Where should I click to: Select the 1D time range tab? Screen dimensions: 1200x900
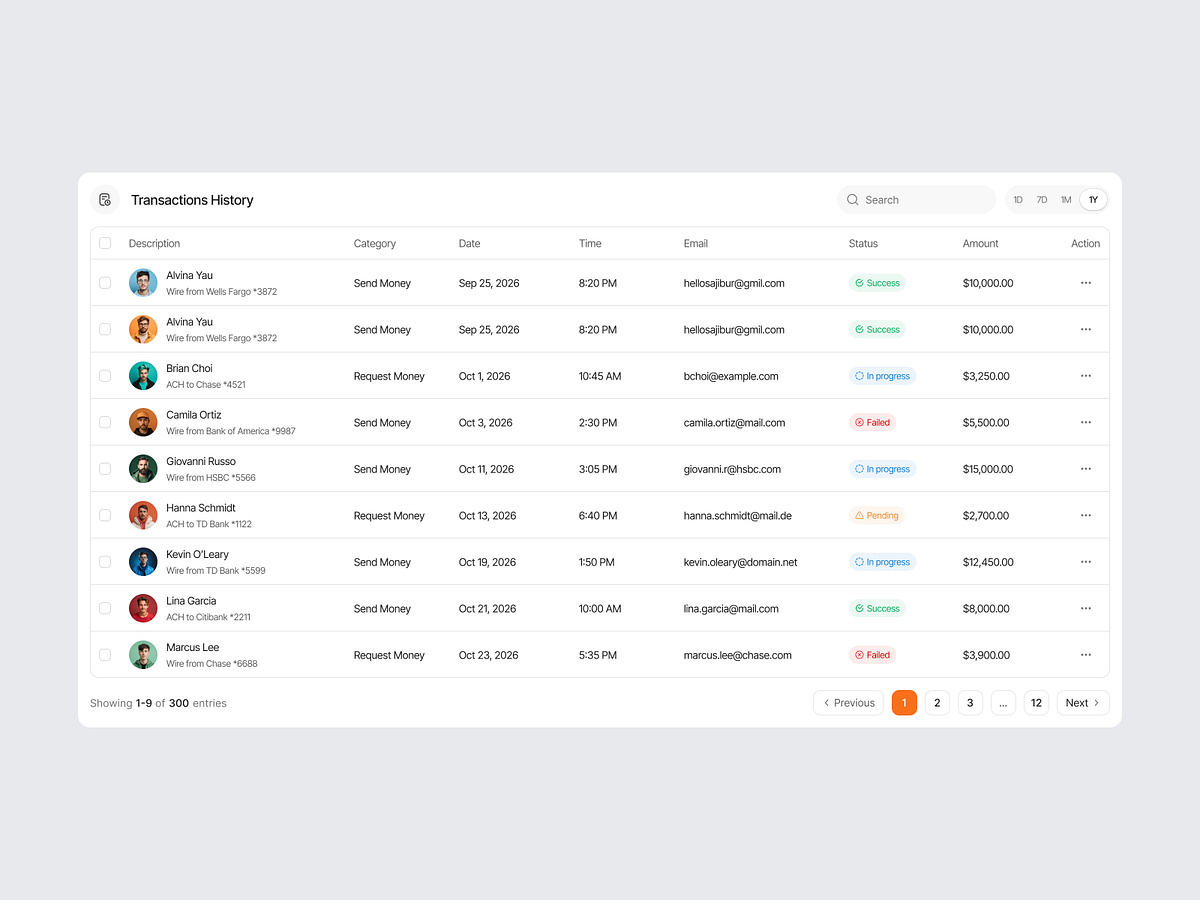coord(1018,200)
